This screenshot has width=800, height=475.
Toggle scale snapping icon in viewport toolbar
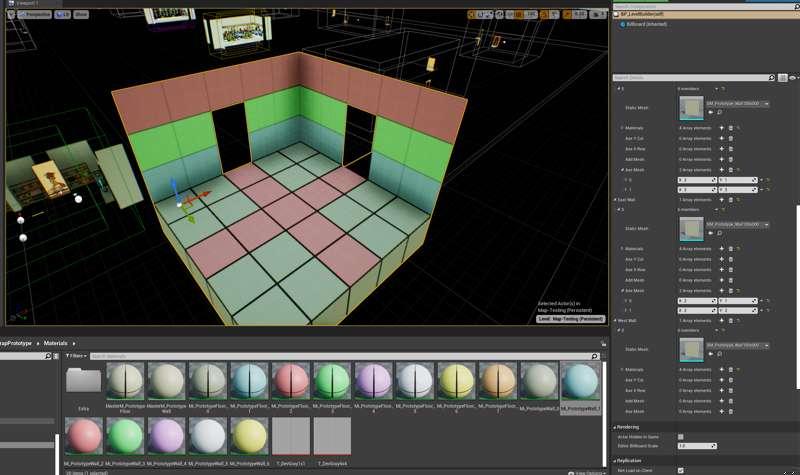(x=567, y=15)
